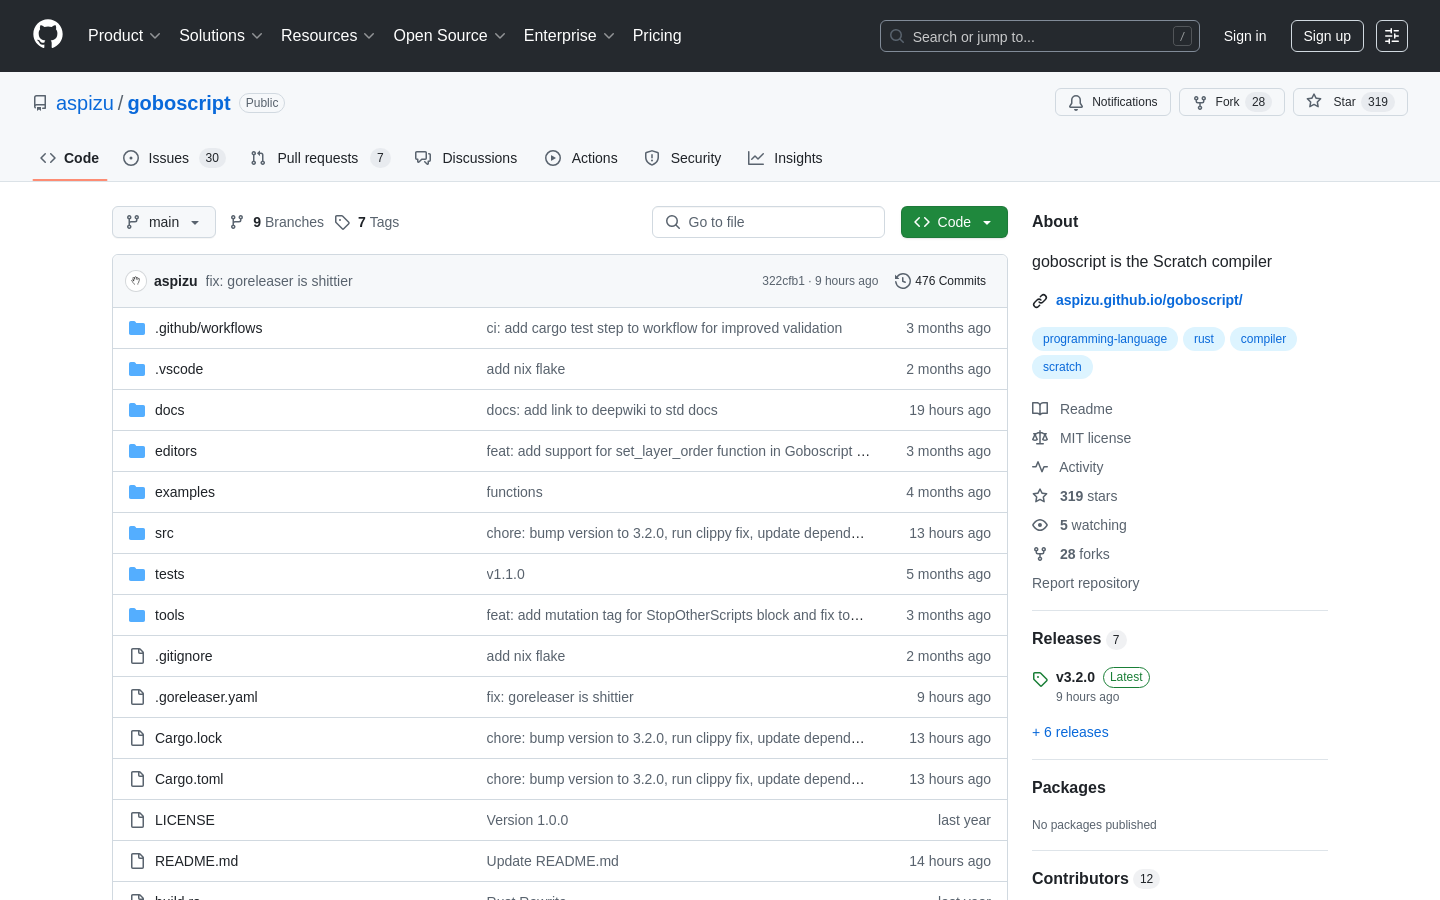
Task: Click the Pricing link
Action: click(x=657, y=36)
